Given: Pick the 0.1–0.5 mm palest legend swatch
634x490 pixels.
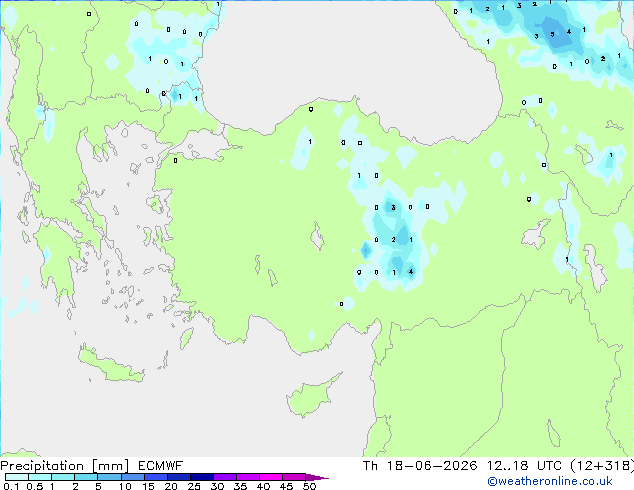Looking at the screenshot, I should click(17, 477).
